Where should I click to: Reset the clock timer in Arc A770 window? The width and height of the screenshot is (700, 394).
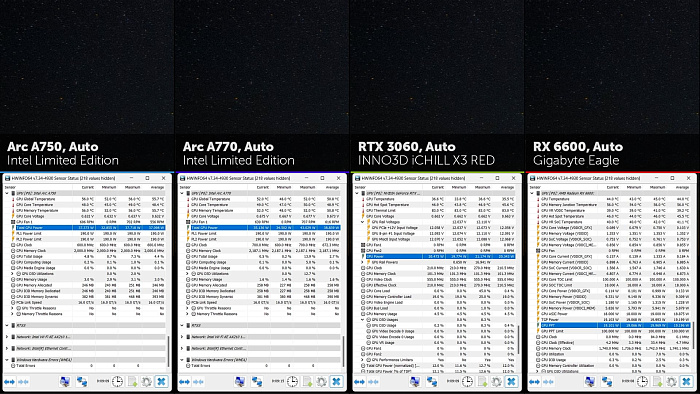tap(292, 382)
